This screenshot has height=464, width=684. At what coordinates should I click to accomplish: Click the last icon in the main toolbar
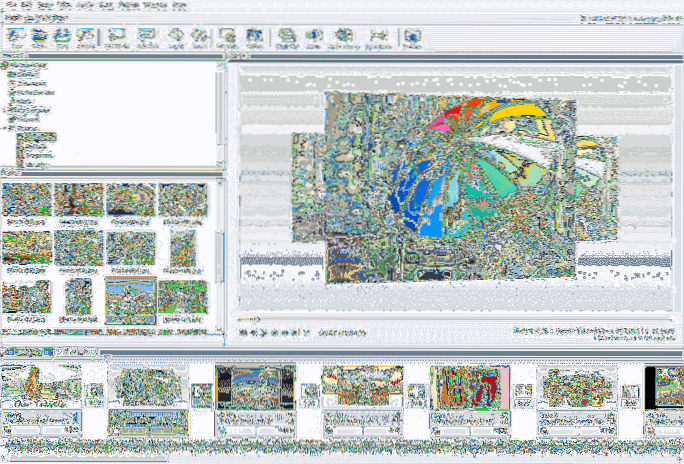[x=411, y=39]
